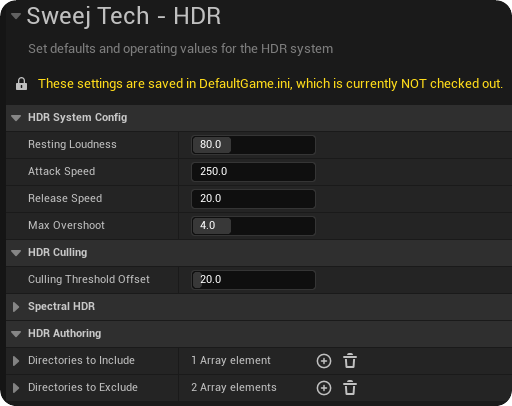Select the Max Overshoot label
The image size is (512, 406).
coord(66,225)
